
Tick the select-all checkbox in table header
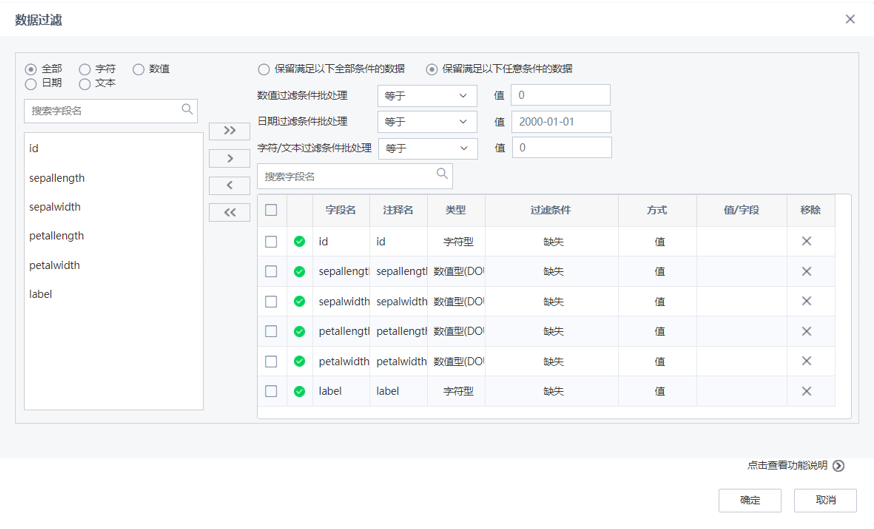[x=271, y=210]
